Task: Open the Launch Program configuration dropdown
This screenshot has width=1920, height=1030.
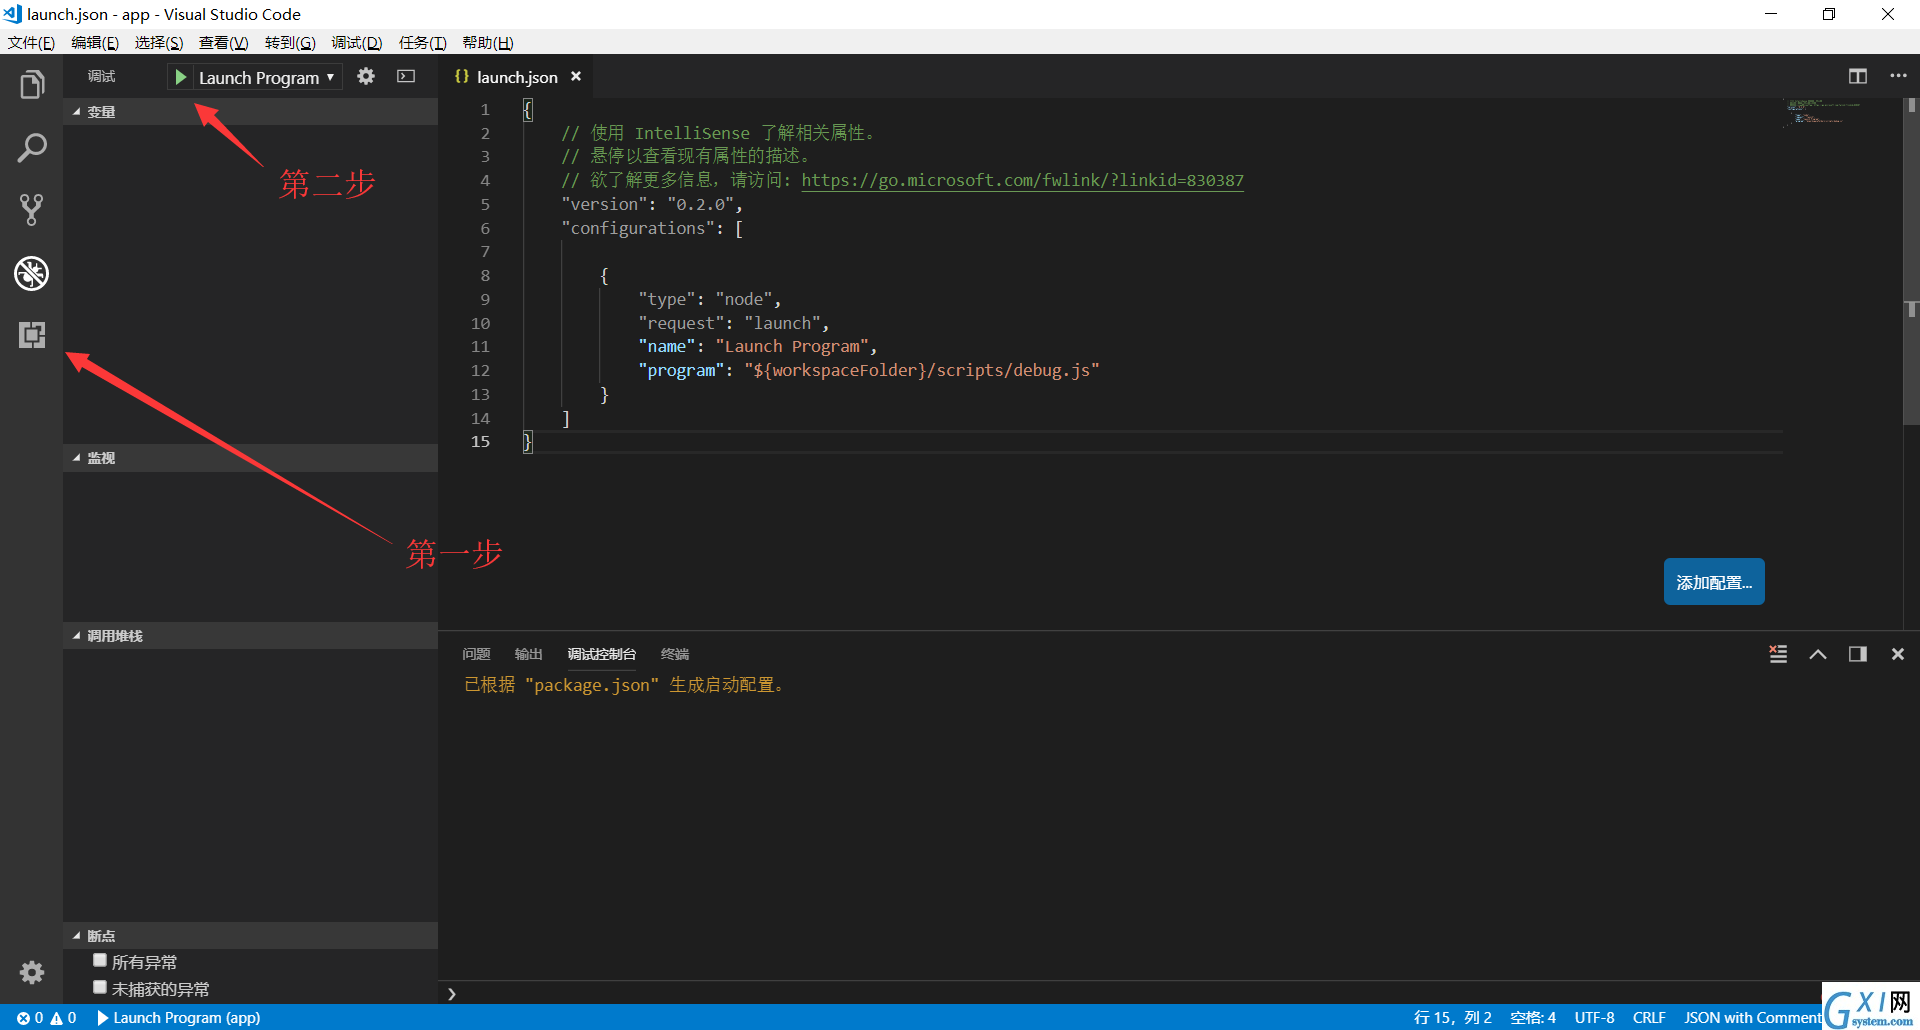Action: point(265,77)
